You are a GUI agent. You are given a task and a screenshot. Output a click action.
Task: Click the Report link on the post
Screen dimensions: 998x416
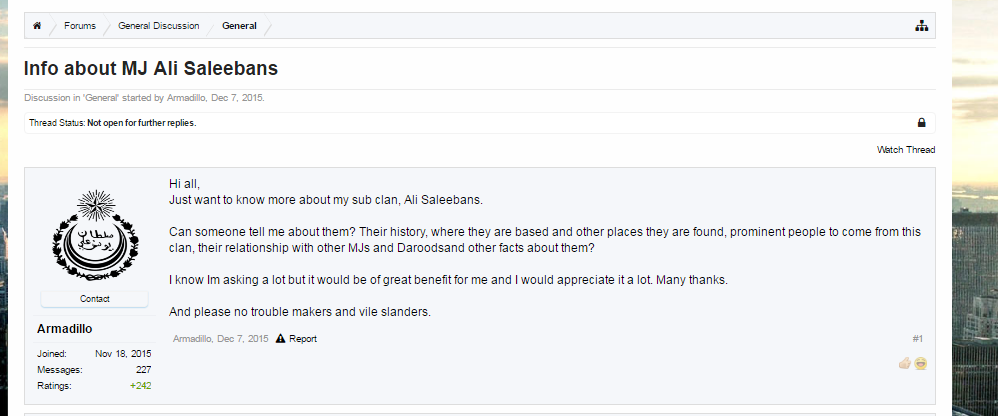tap(303, 339)
